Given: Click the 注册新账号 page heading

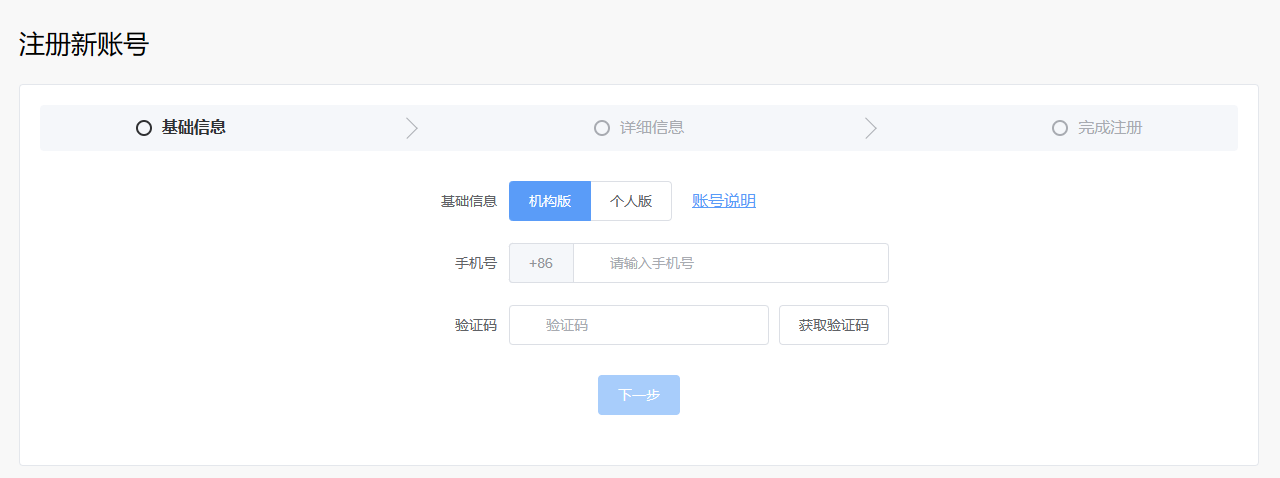Looking at the screenshot, I should [84, 45].
